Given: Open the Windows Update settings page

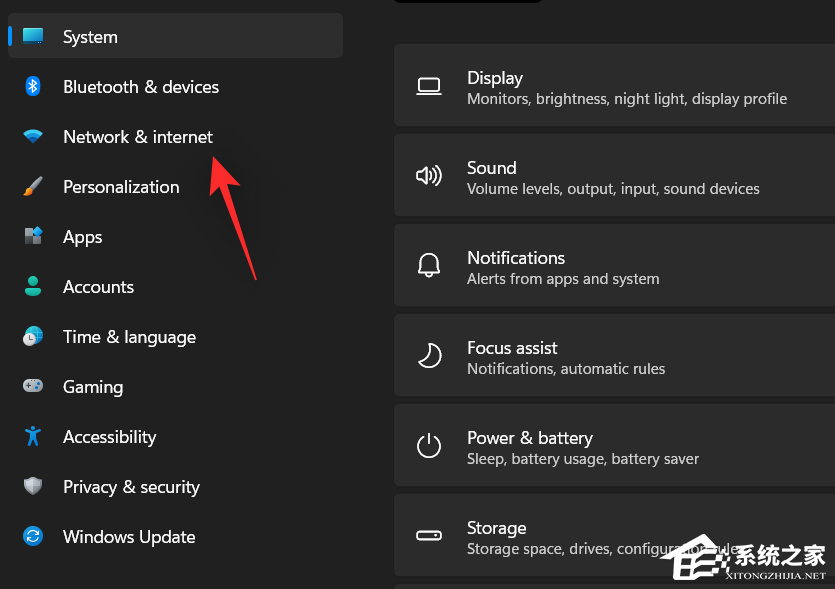Looking at the screenshot, I should [128, 537].
